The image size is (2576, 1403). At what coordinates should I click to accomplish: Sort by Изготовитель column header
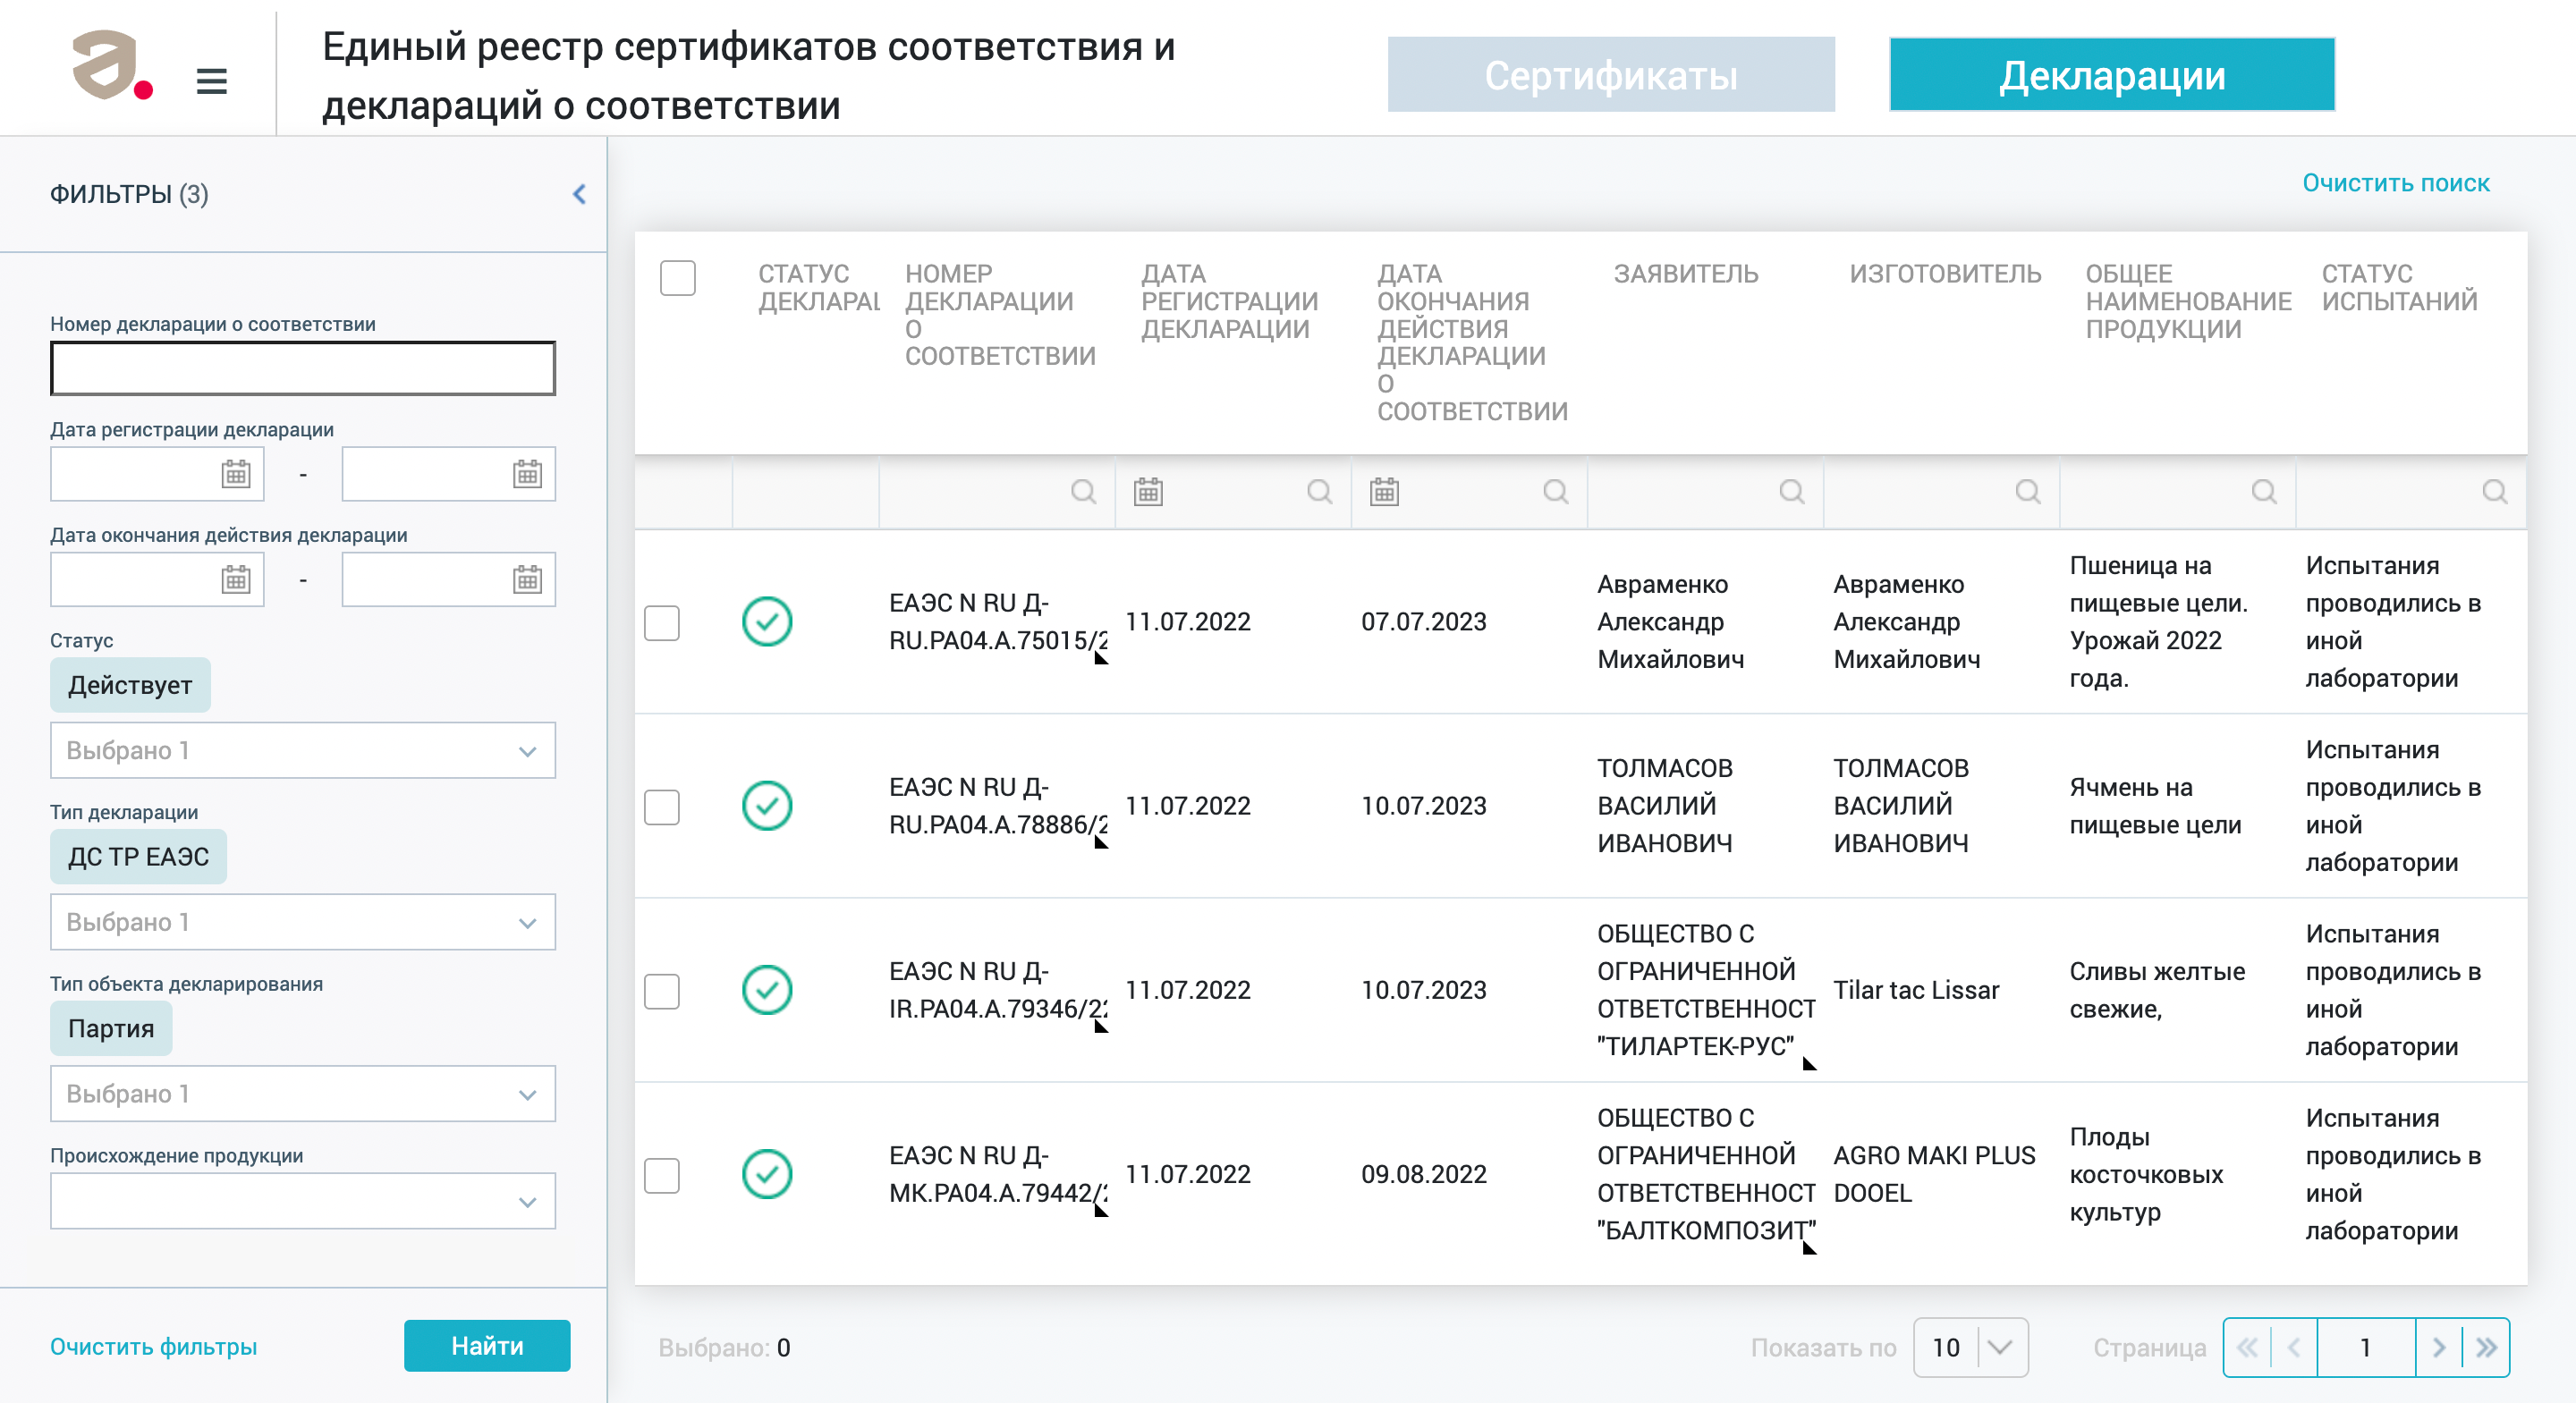point(1945,274)
